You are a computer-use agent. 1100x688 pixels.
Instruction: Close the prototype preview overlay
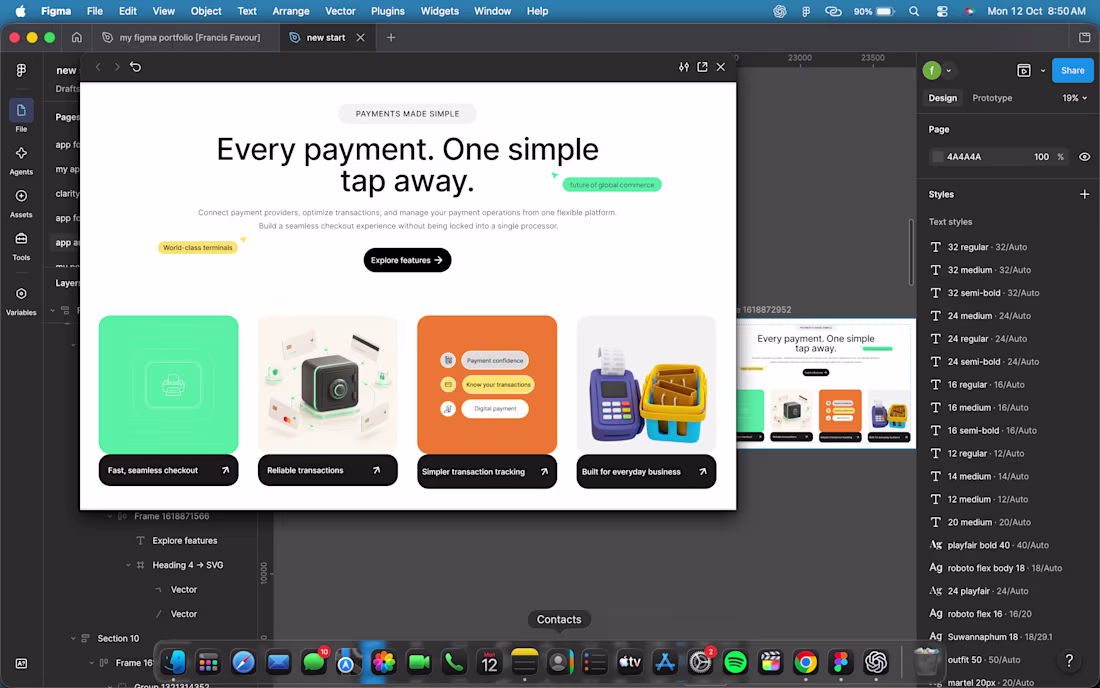click(x=720, y=67)
